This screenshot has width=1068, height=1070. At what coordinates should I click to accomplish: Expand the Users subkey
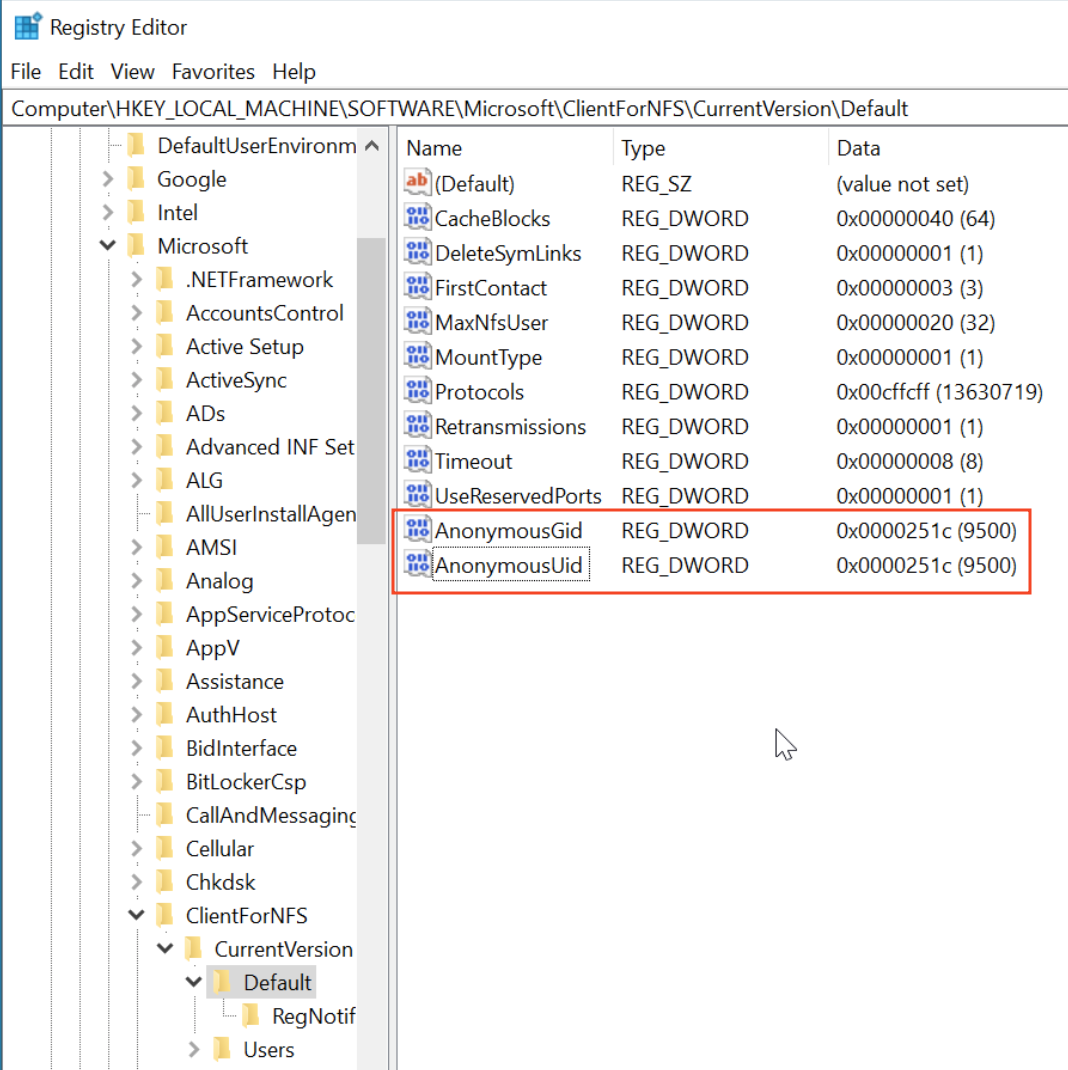click(194, 1050)
